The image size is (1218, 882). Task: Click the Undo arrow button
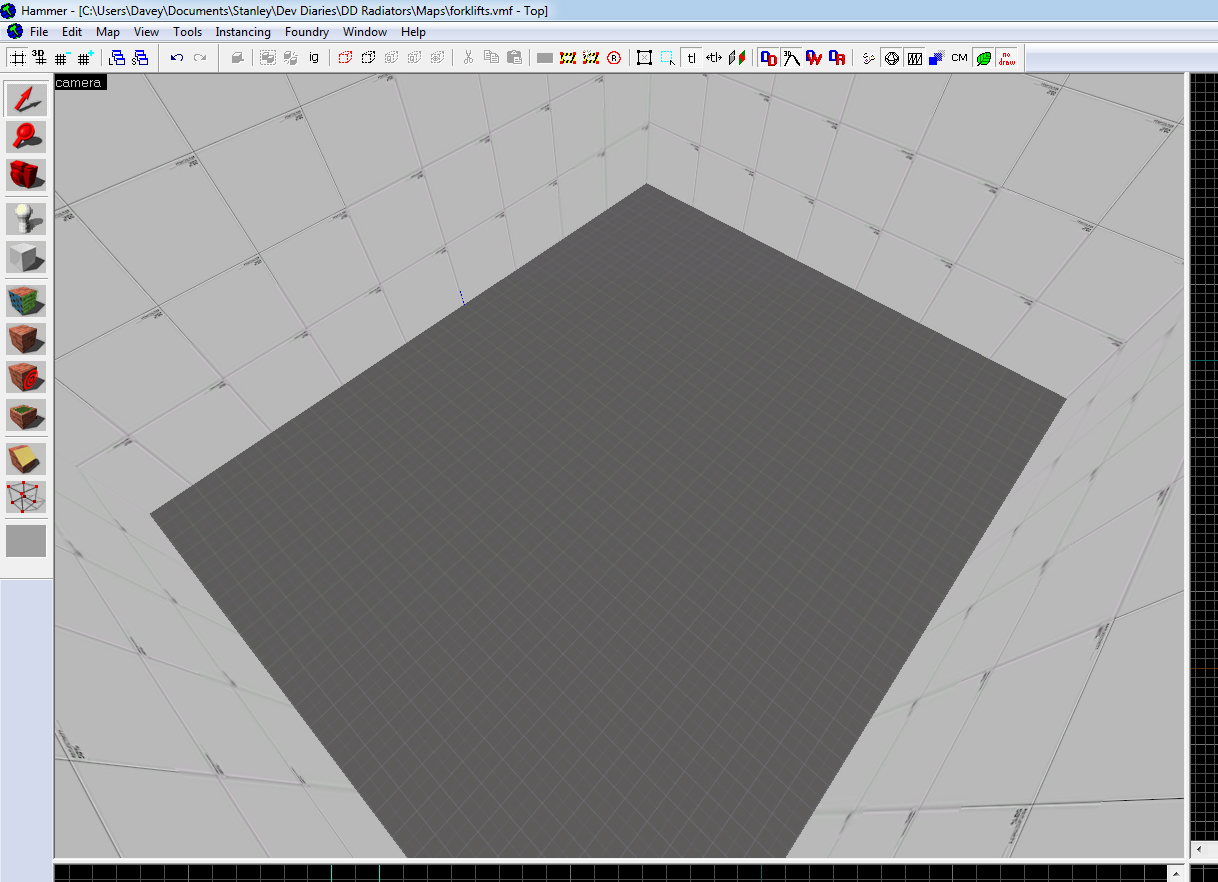coord(177,58)
